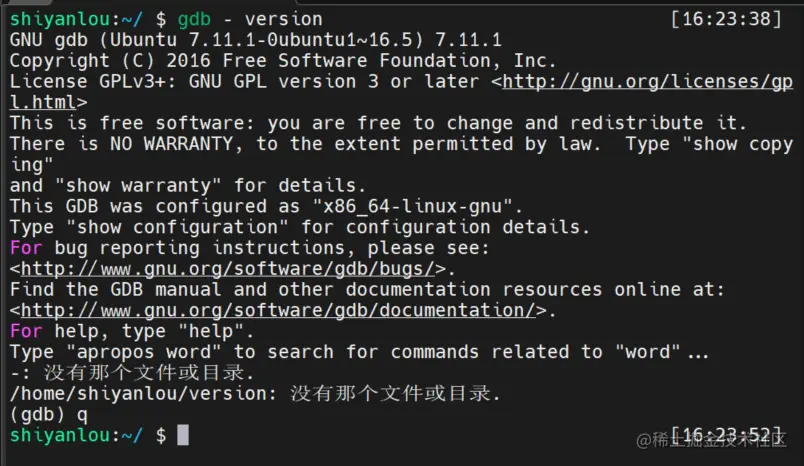Select 'and "show warranty" for details.' line

pyautogui.click(x=188, y=186)
